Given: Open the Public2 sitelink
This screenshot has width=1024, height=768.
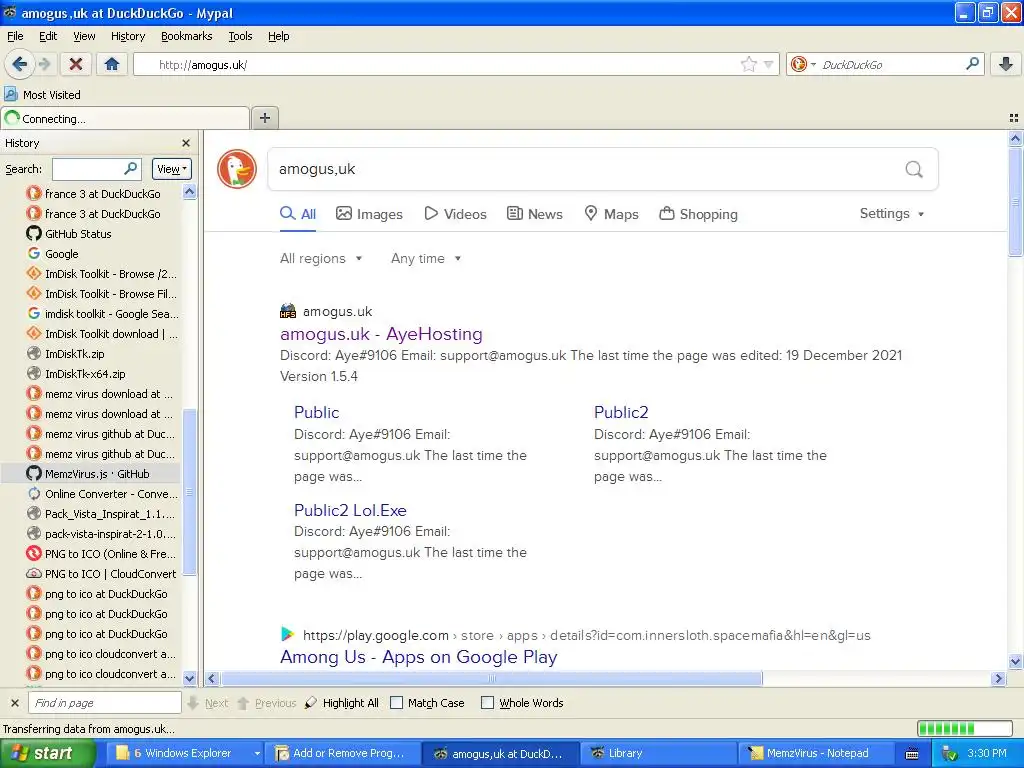Looking at the screenshot, I should pyautogui.click(x=621, y=413).
